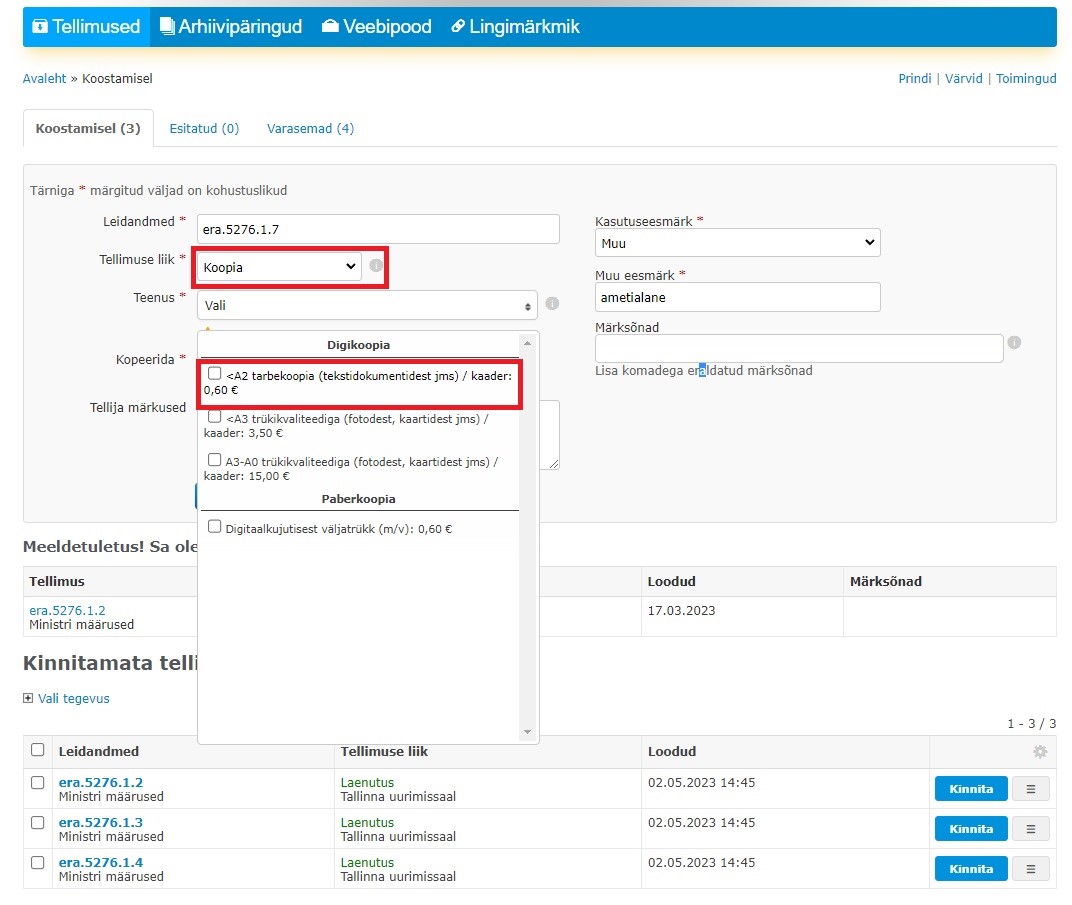Switch to Esitatud (0) tab
Screen dimensions: 1072x905
click(x=204, y=128)
